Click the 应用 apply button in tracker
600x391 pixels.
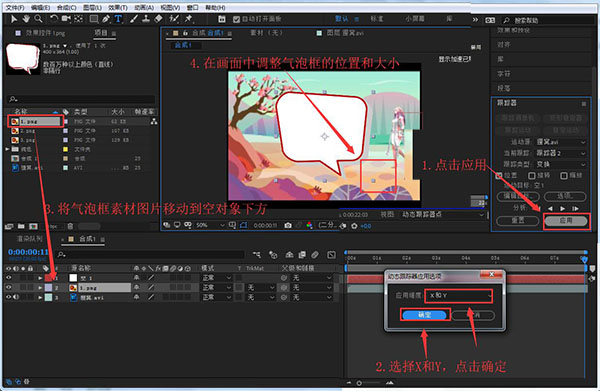point(566,221)
